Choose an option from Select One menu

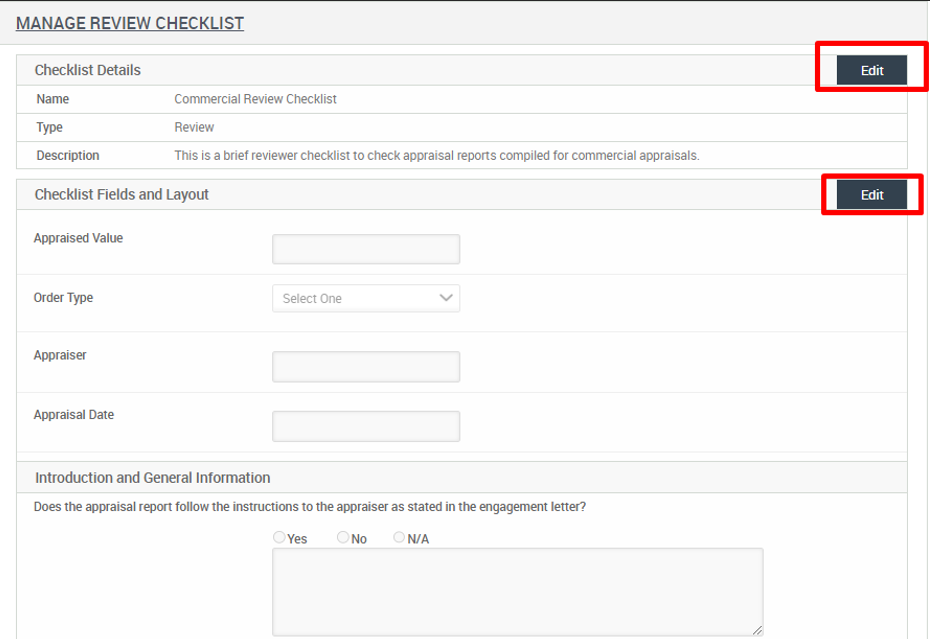[366, 298]
